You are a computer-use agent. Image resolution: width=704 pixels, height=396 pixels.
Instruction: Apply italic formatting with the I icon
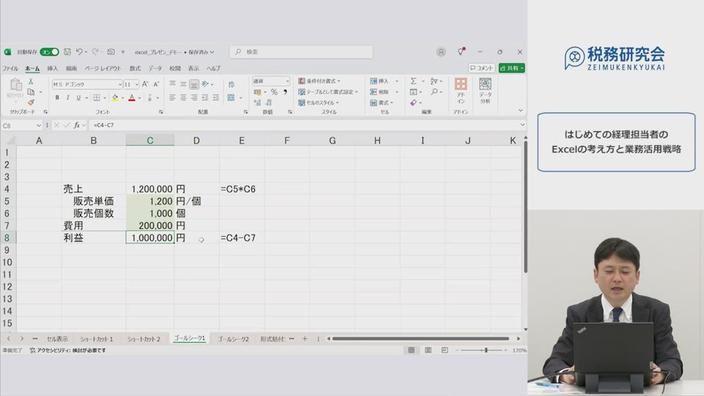tap(68, 98)
